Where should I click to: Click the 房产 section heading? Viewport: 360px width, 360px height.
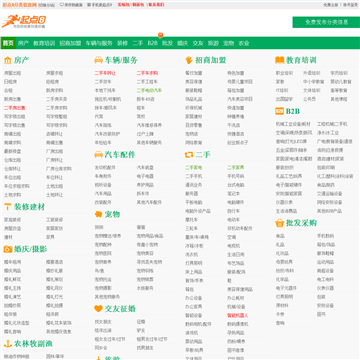[22, 60]
